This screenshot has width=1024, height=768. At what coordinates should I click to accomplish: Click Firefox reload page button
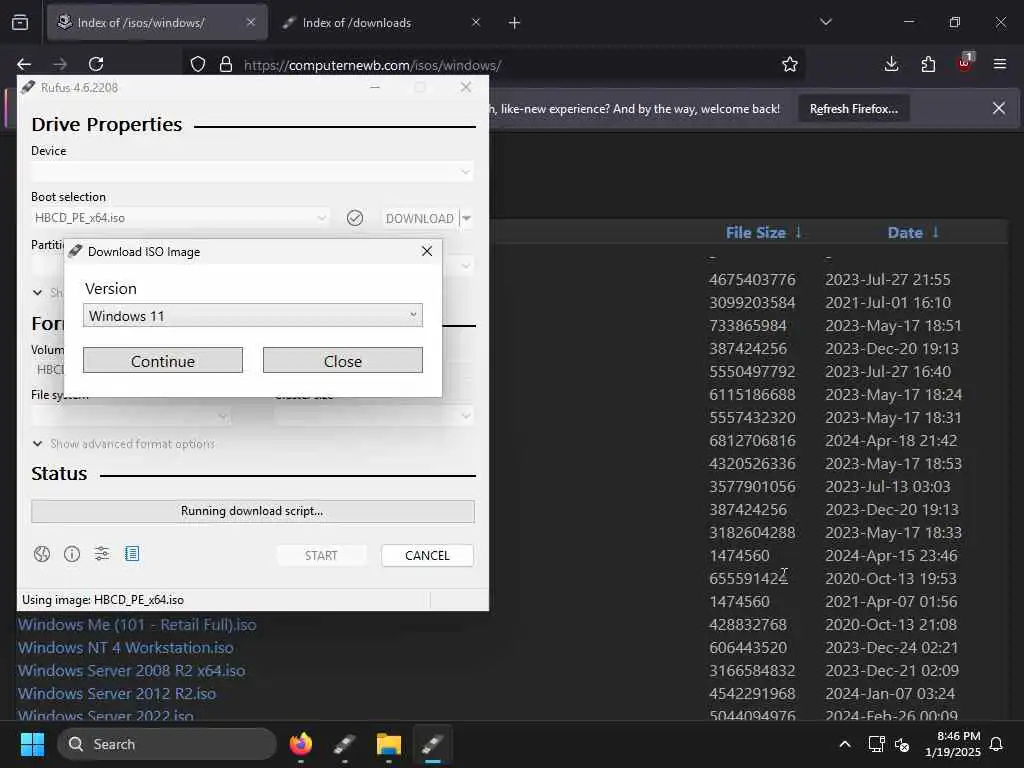96,64
